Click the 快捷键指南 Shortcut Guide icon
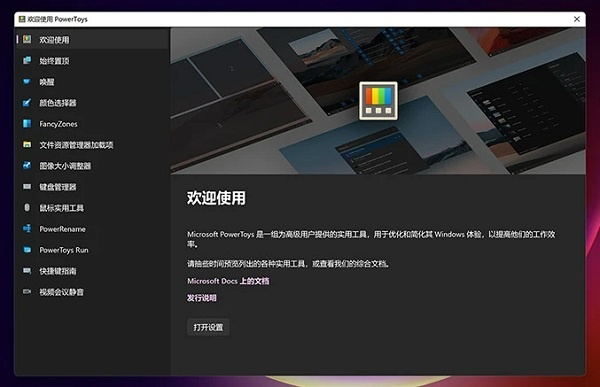600x387 pixels. point(27,271)
